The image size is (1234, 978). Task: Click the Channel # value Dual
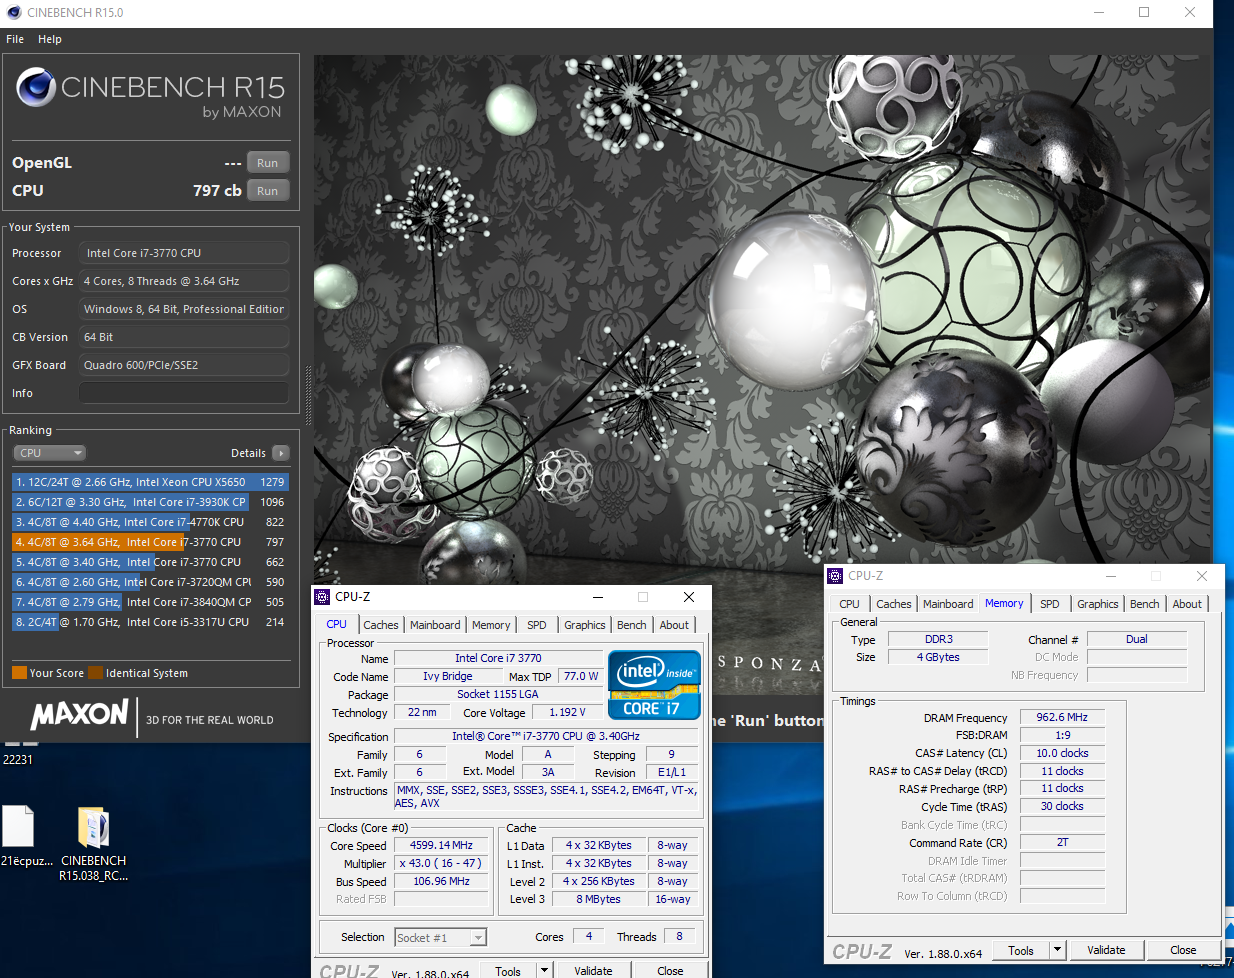[x=1137, y=639]
